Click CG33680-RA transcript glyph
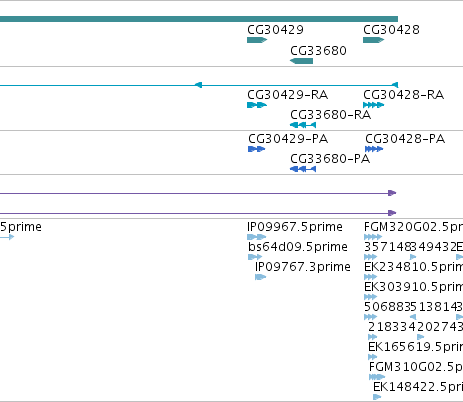 point(303,125)
